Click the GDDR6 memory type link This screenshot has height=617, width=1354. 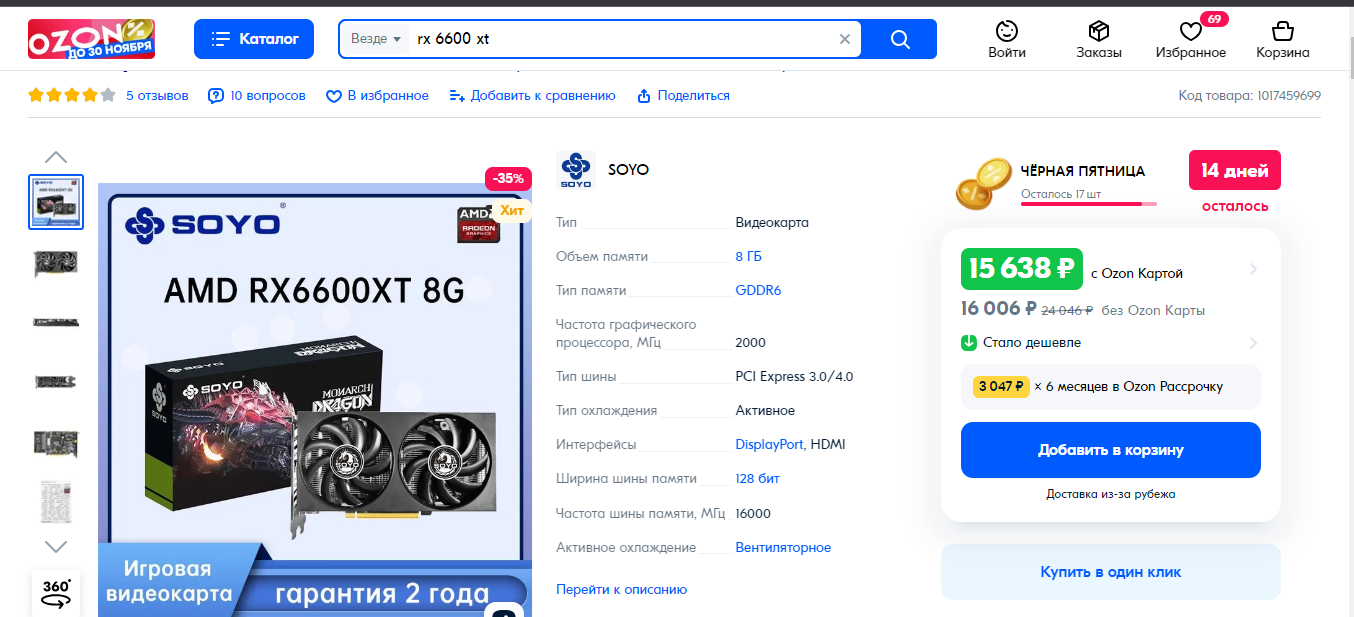coord(758,291)
